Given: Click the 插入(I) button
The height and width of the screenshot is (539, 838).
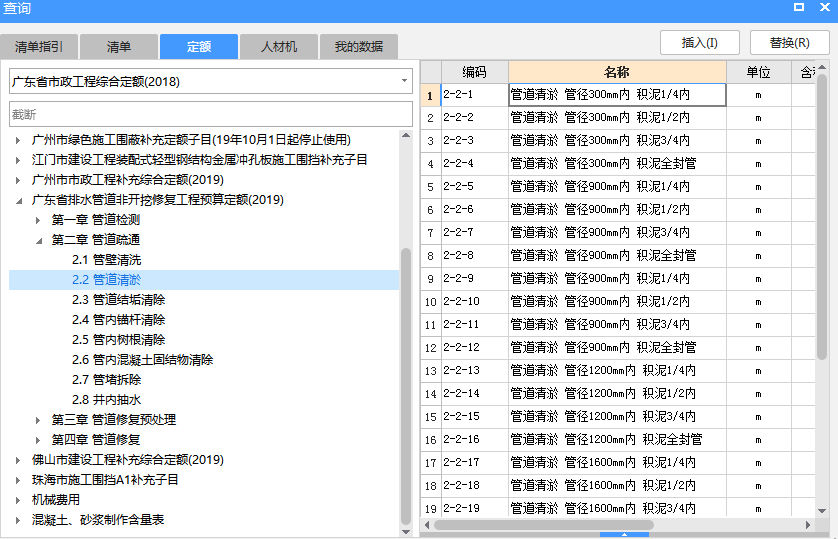Looking at the screenshot, I should click(700, 42).
